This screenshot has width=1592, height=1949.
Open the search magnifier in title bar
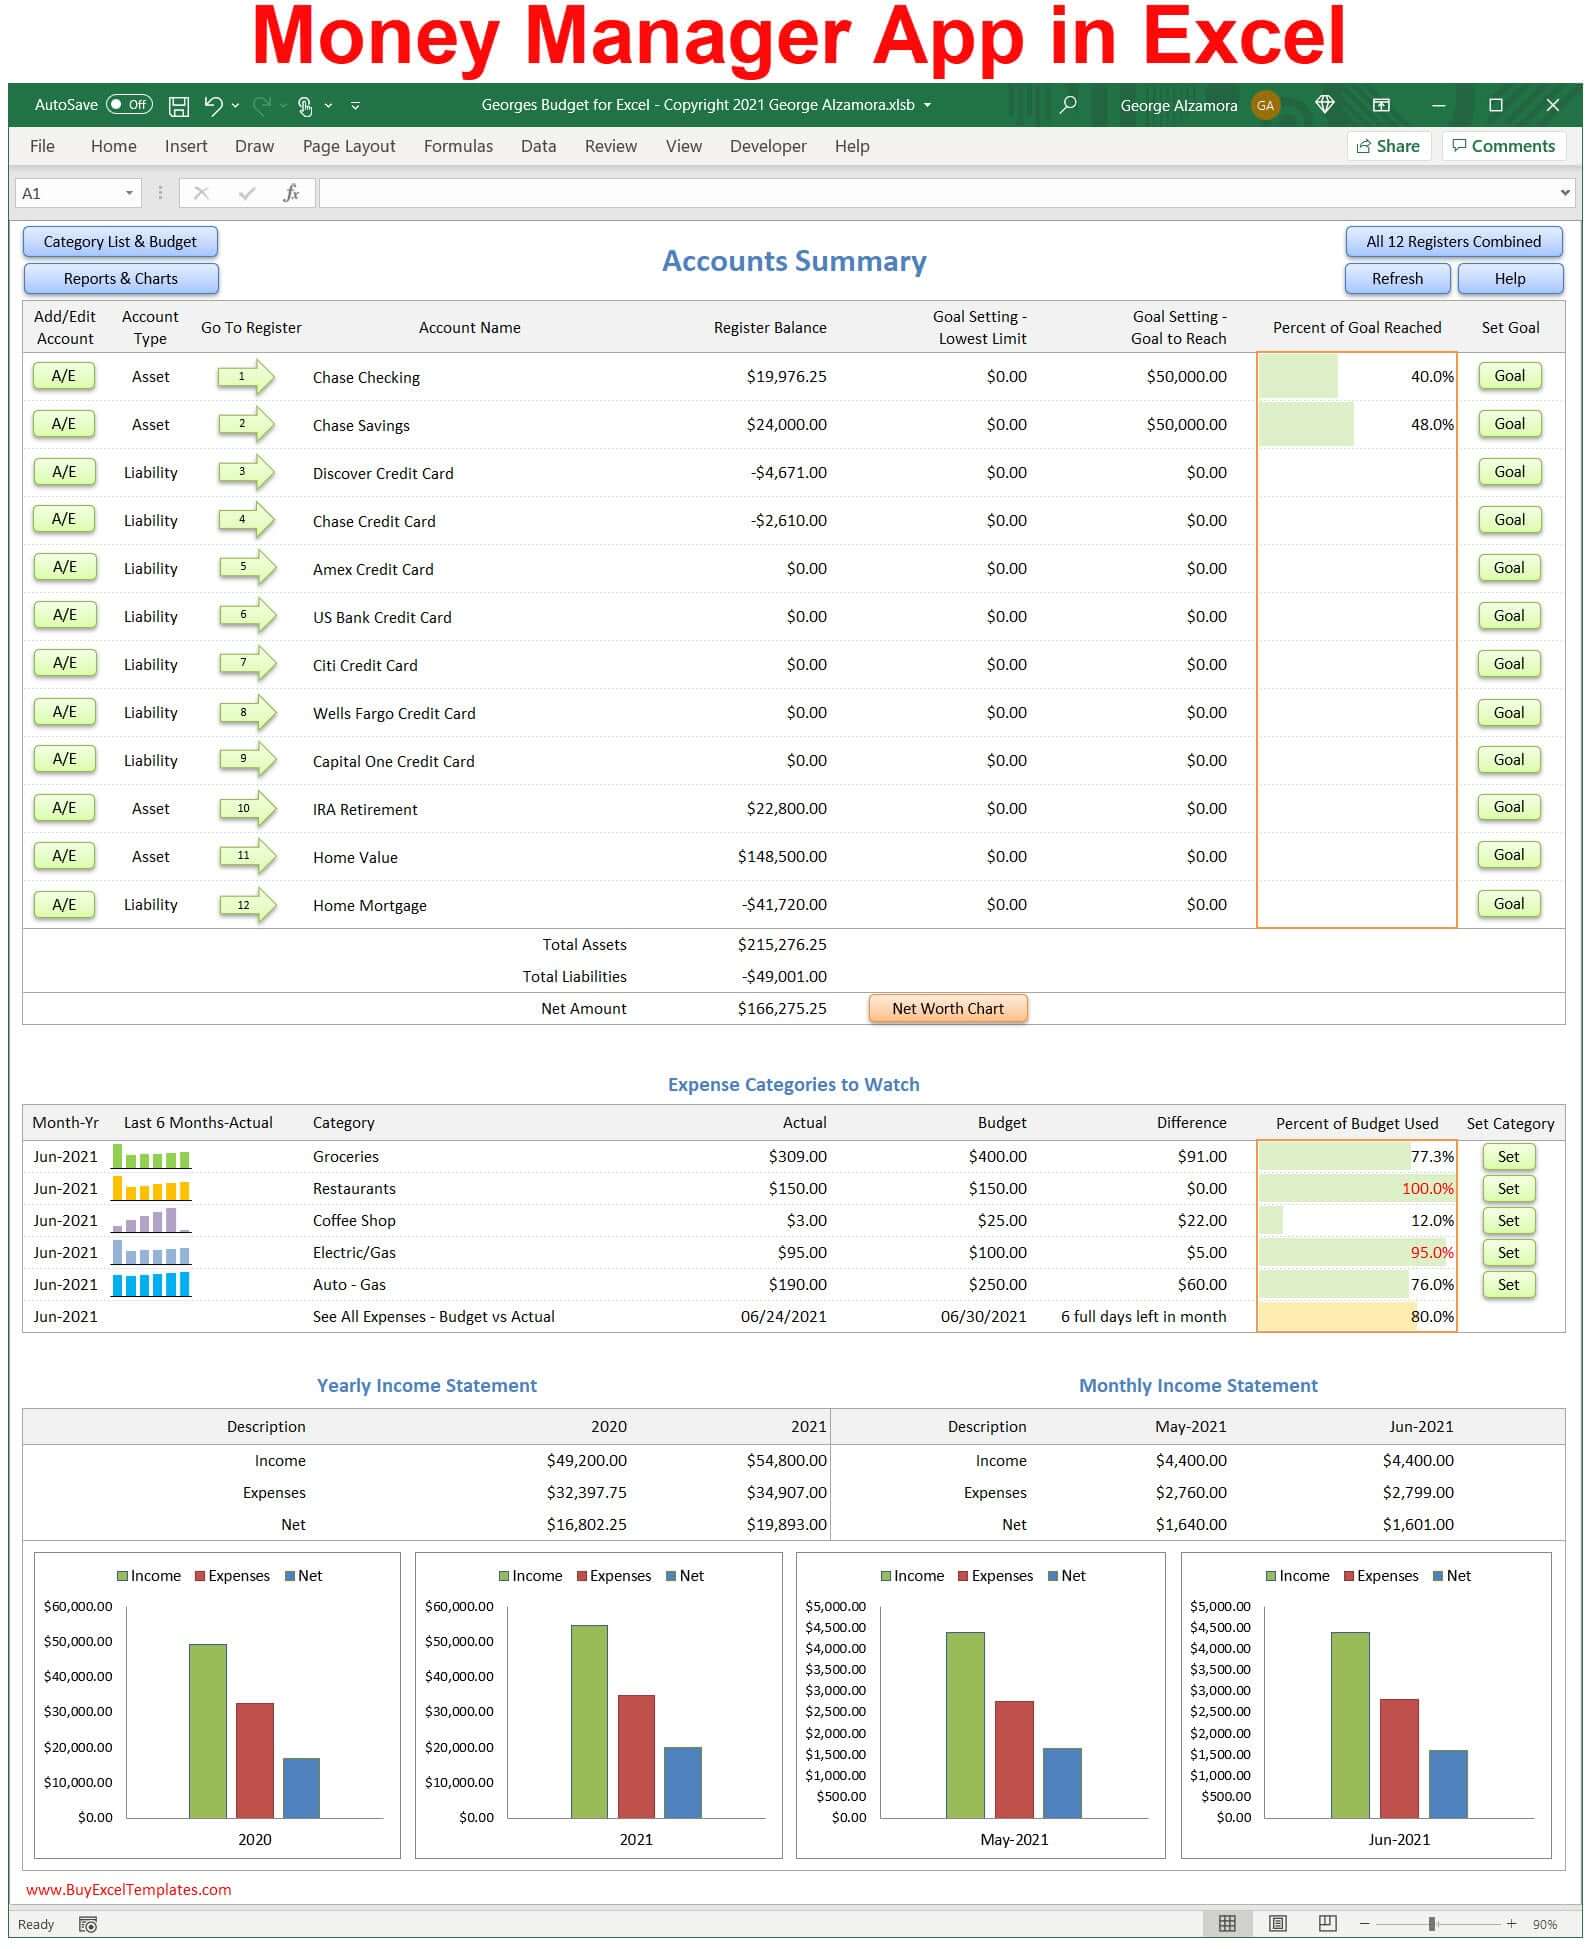(1068, 105)
